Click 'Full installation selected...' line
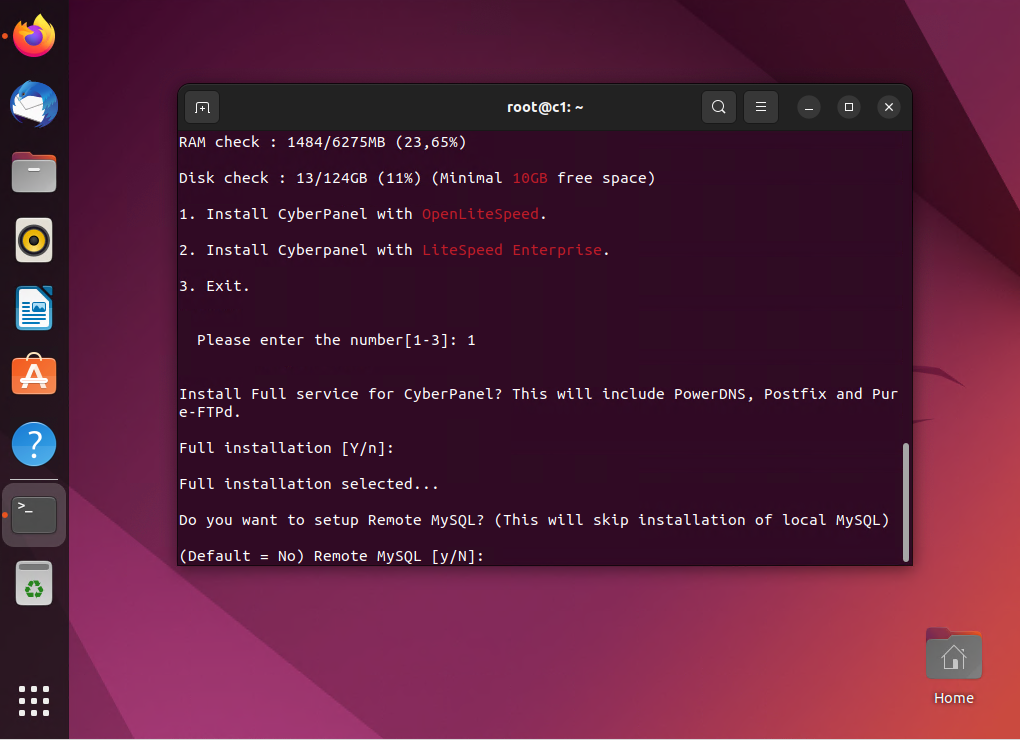The image size is (1020, 740). point(309,484)
